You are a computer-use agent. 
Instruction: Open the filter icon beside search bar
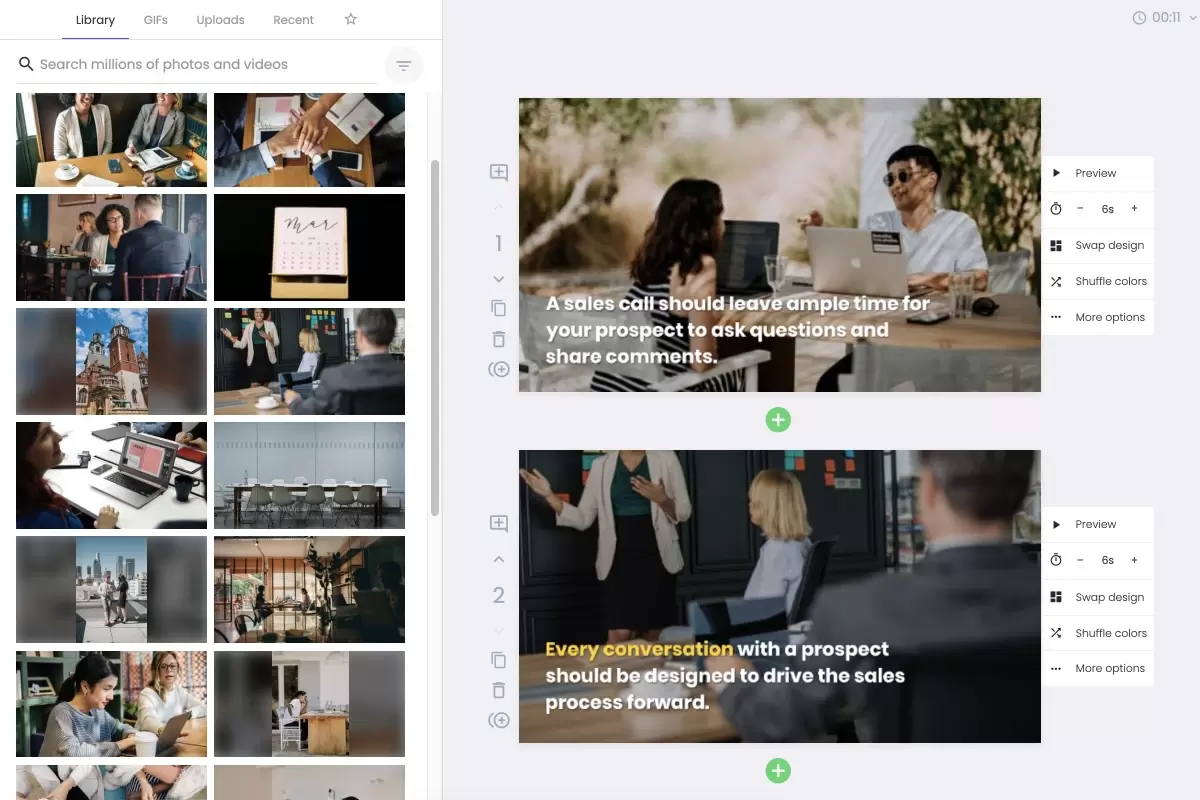(404, 66)
